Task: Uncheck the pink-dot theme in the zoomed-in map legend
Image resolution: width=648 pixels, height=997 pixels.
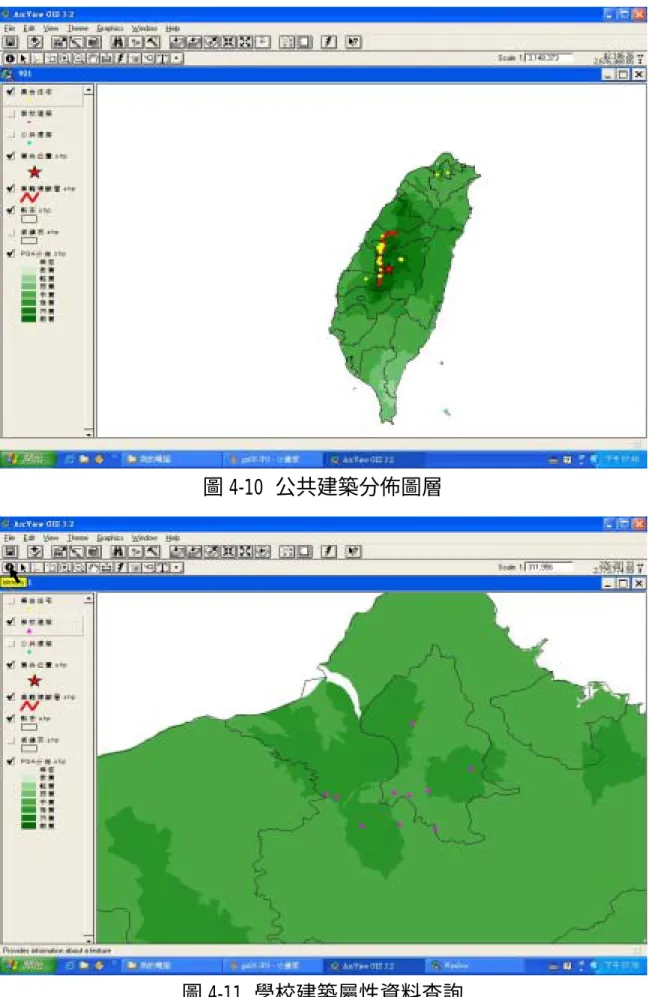Action: [x=10, y=622]
